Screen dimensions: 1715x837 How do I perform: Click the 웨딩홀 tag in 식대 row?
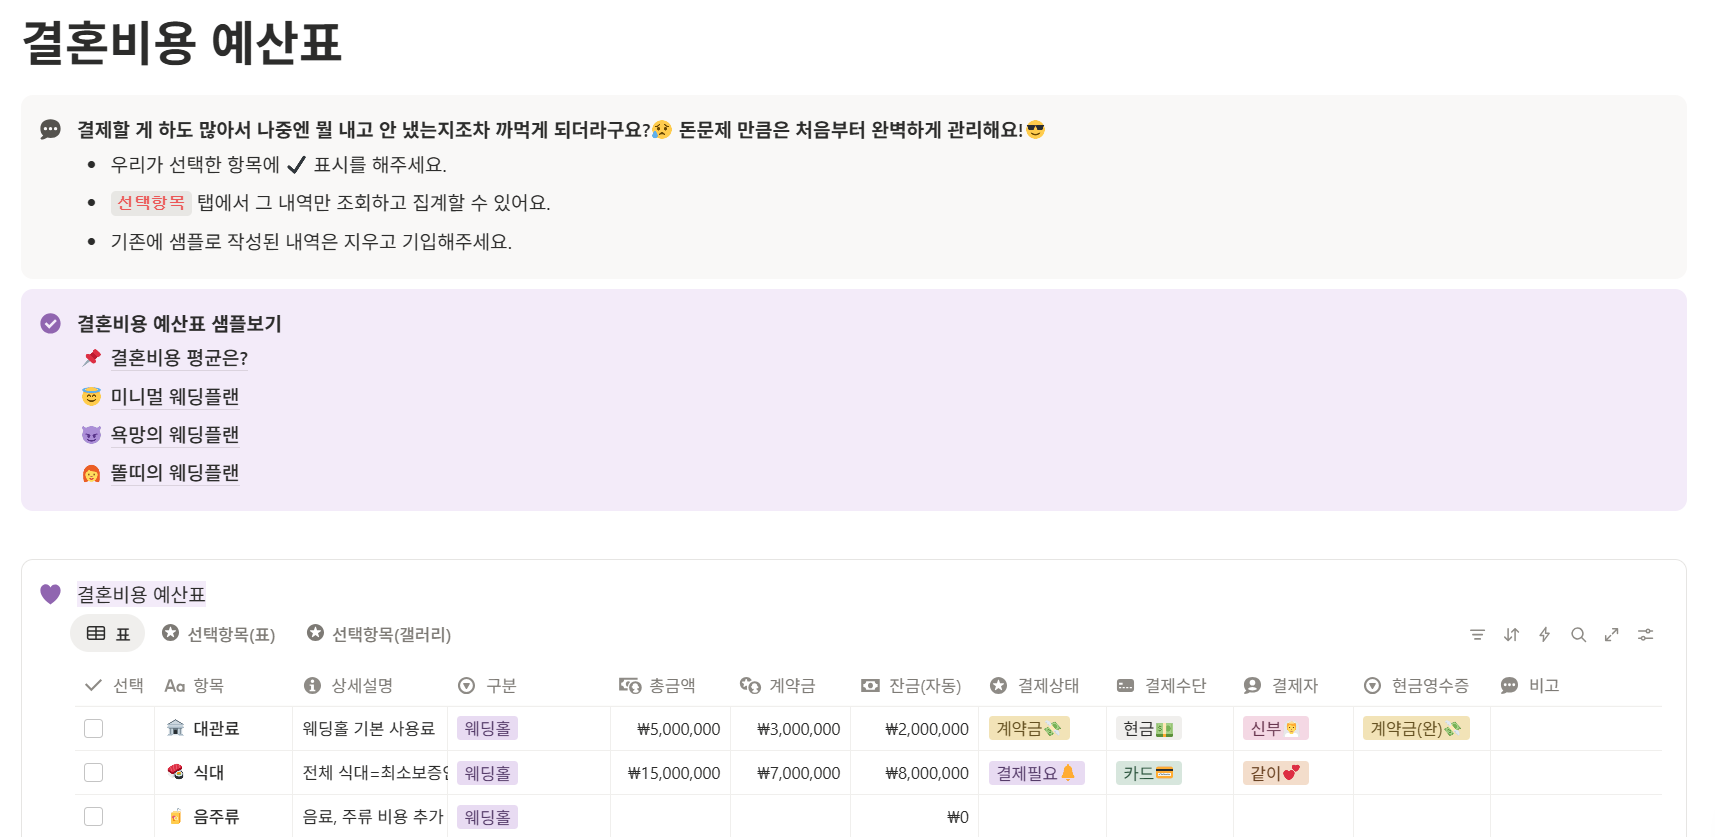point(487,772)
